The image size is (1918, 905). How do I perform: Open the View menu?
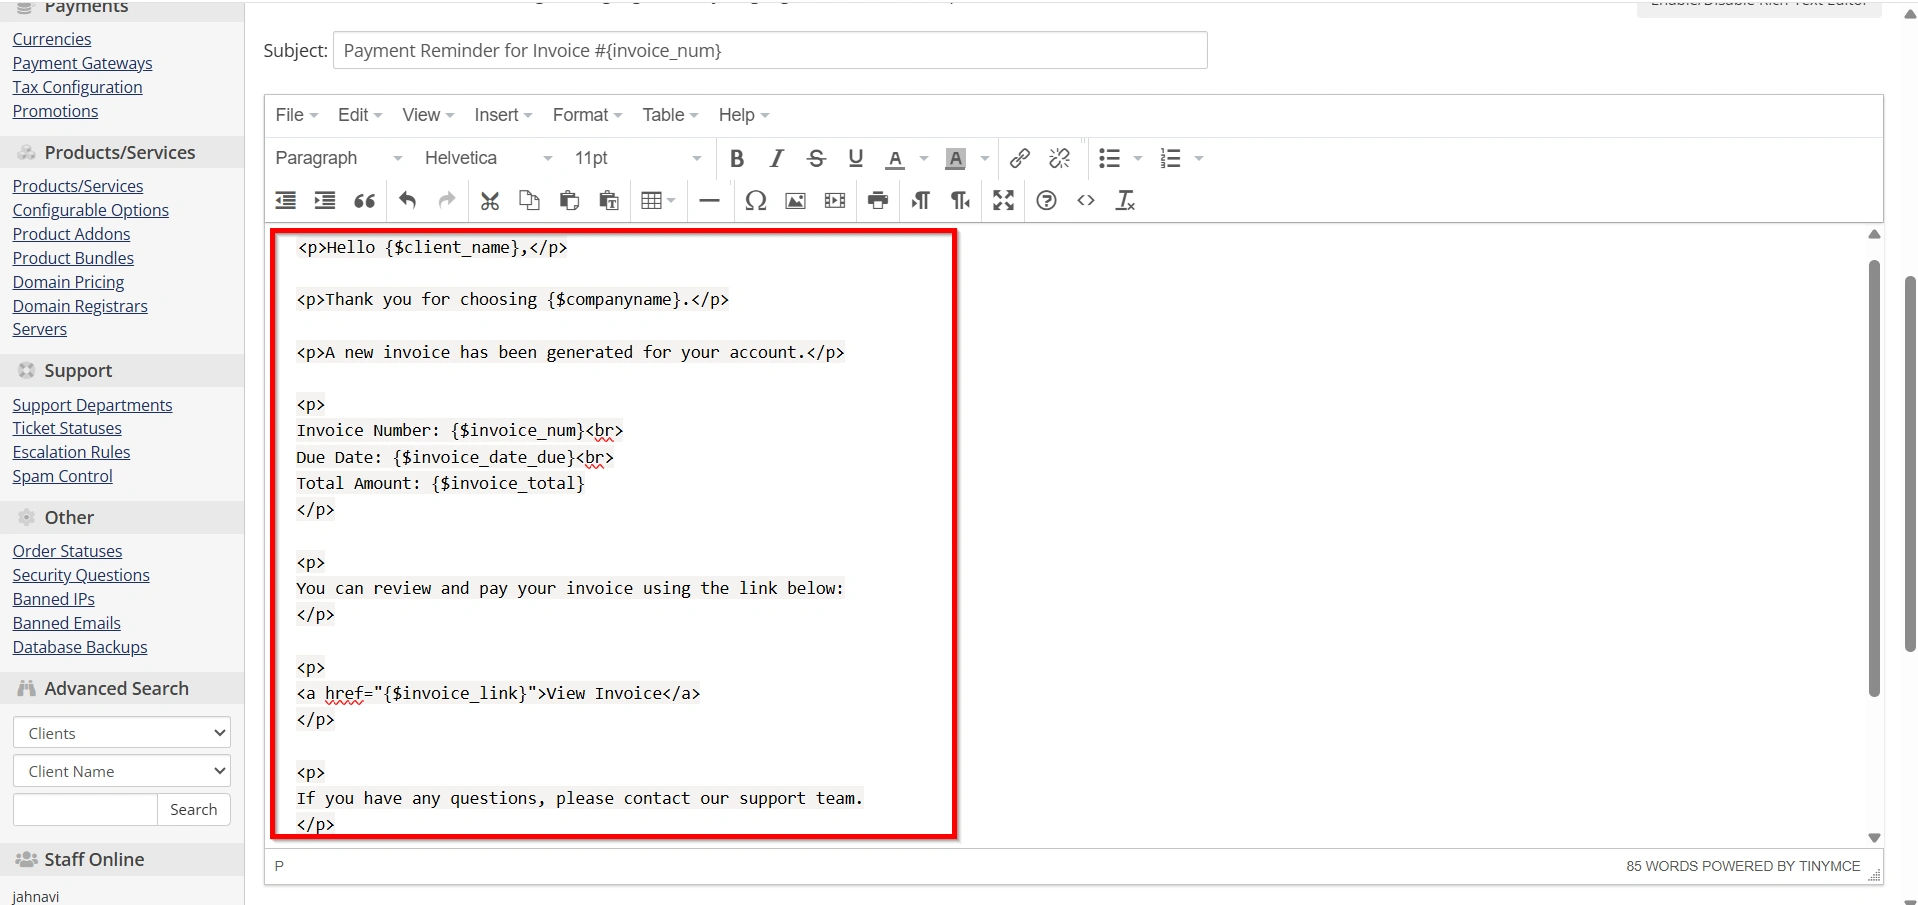point(428,115)
